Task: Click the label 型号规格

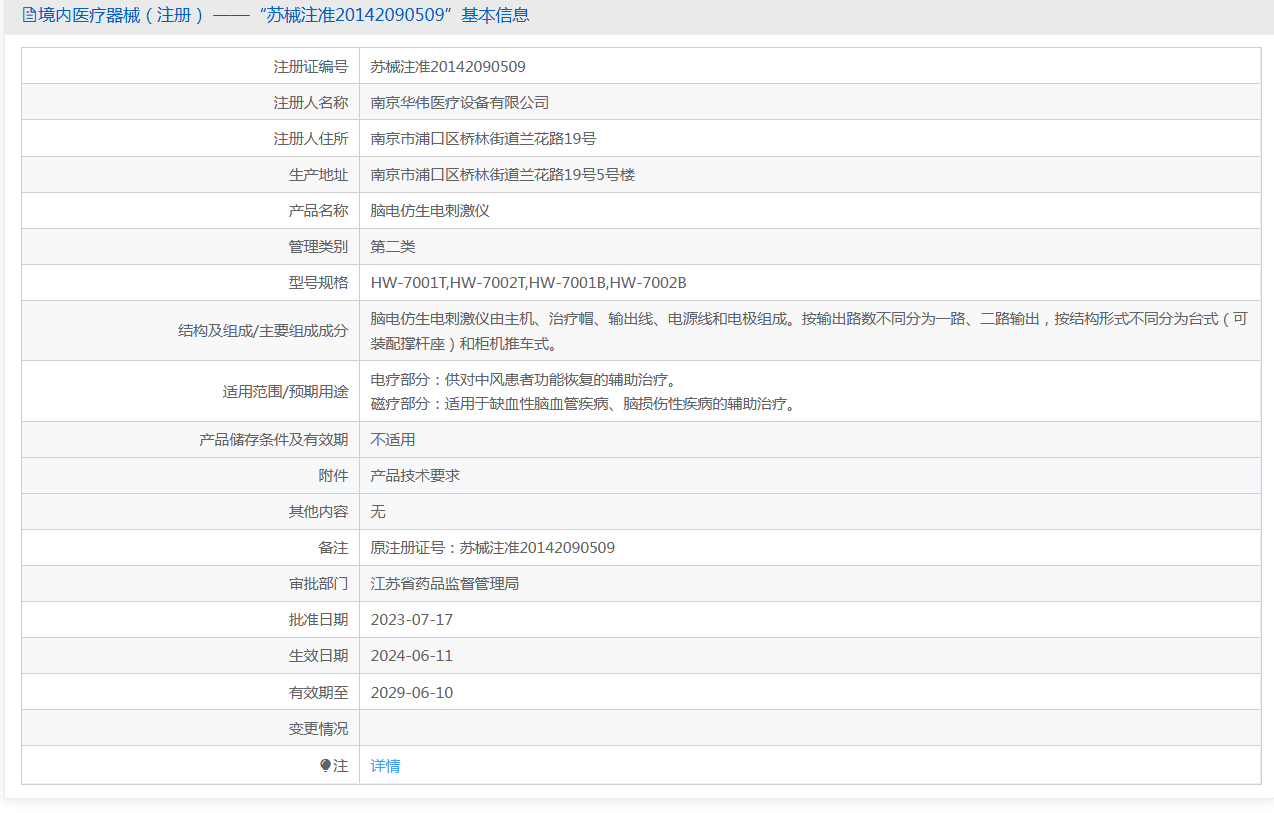Action: tap(319, 283)
